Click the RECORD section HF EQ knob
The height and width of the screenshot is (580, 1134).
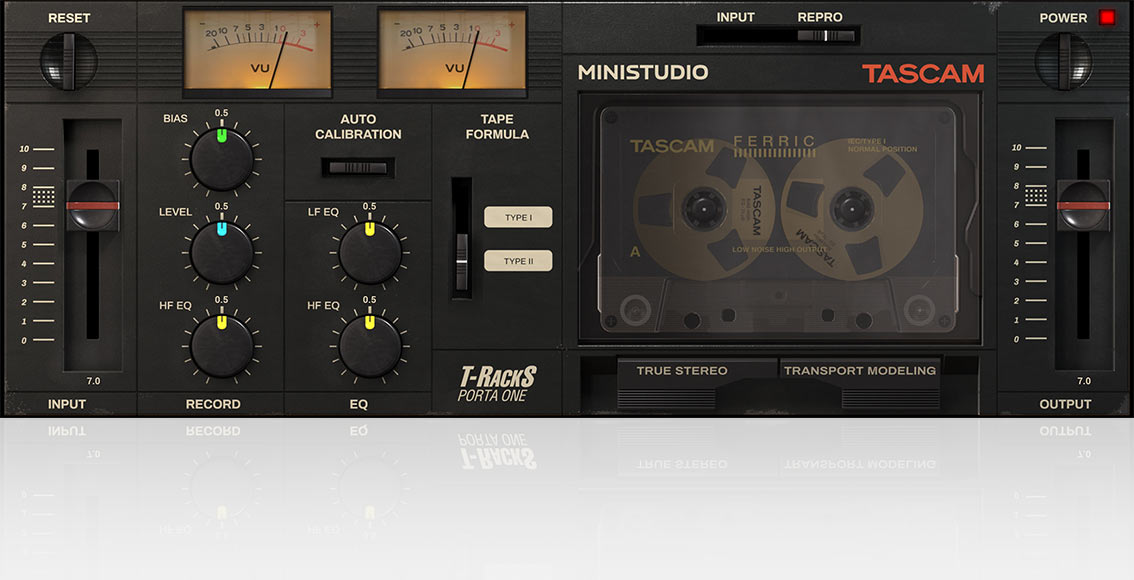pyautogui.click(x=221, y=345)
